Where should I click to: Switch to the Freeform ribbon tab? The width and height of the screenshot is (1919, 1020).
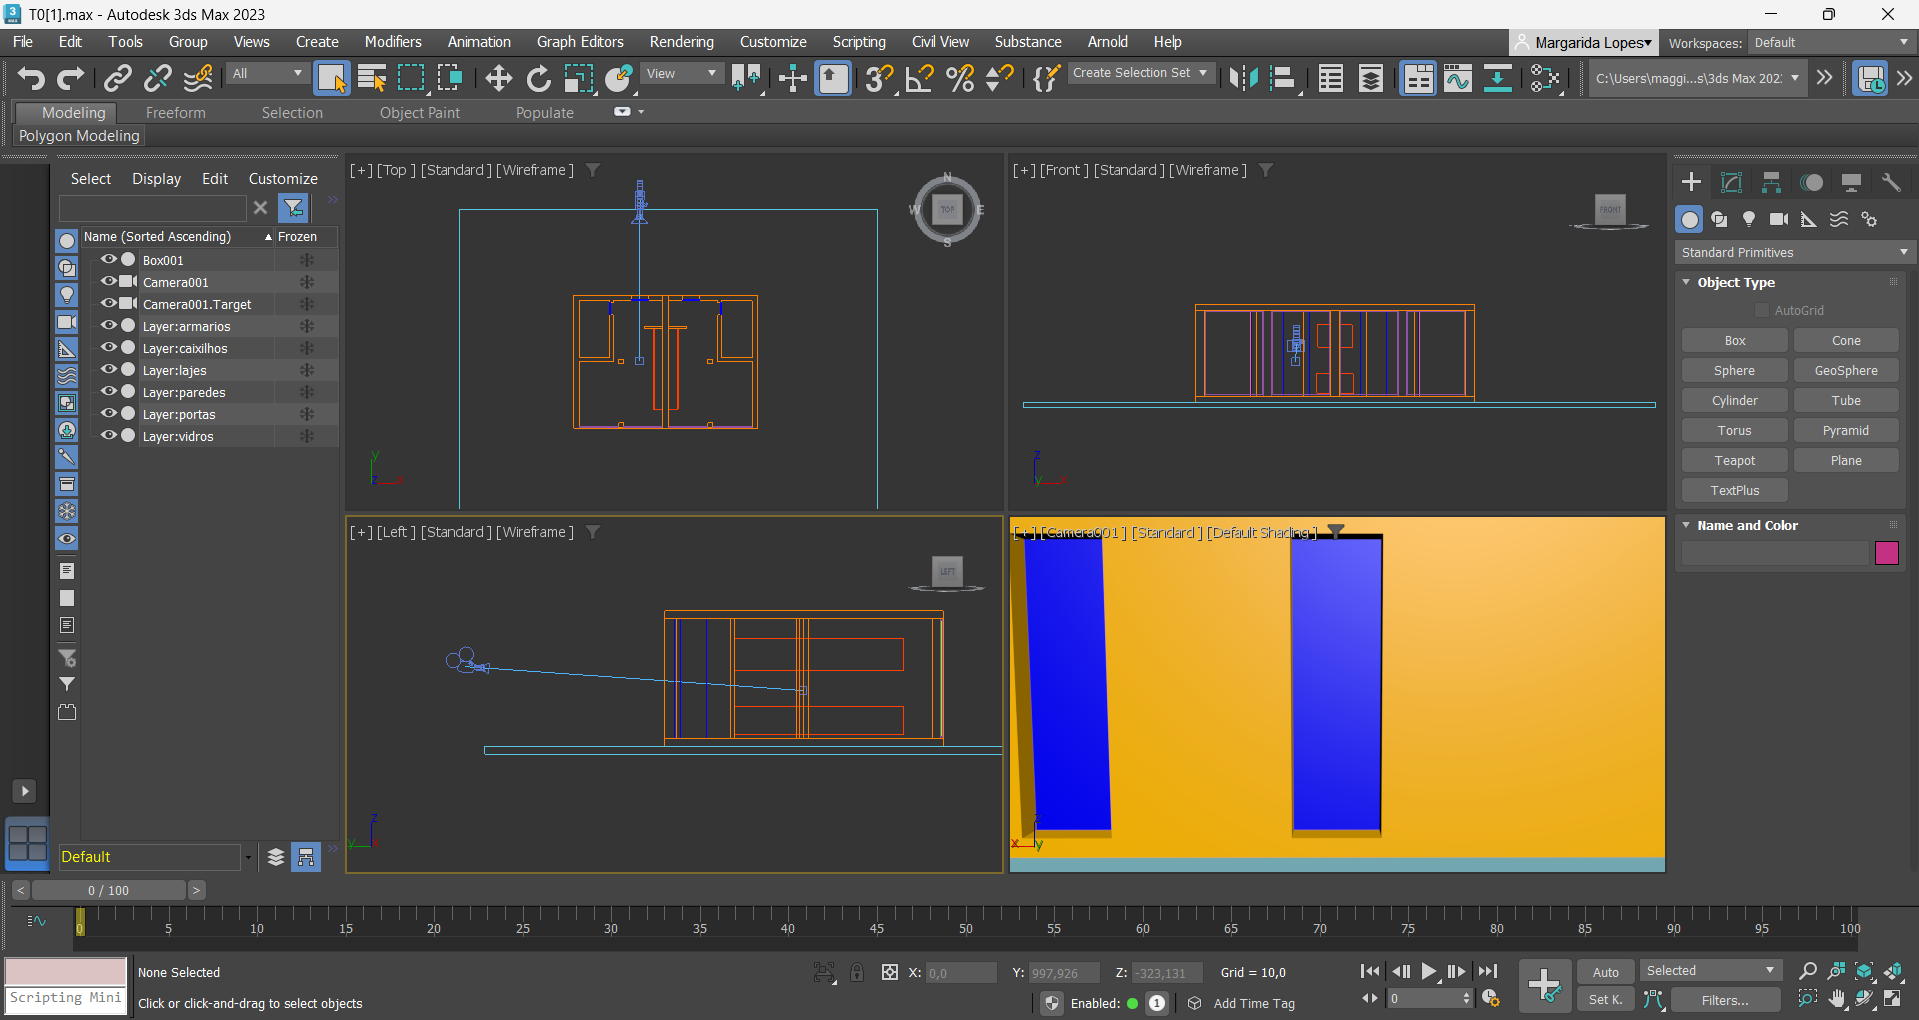(175, 113)
